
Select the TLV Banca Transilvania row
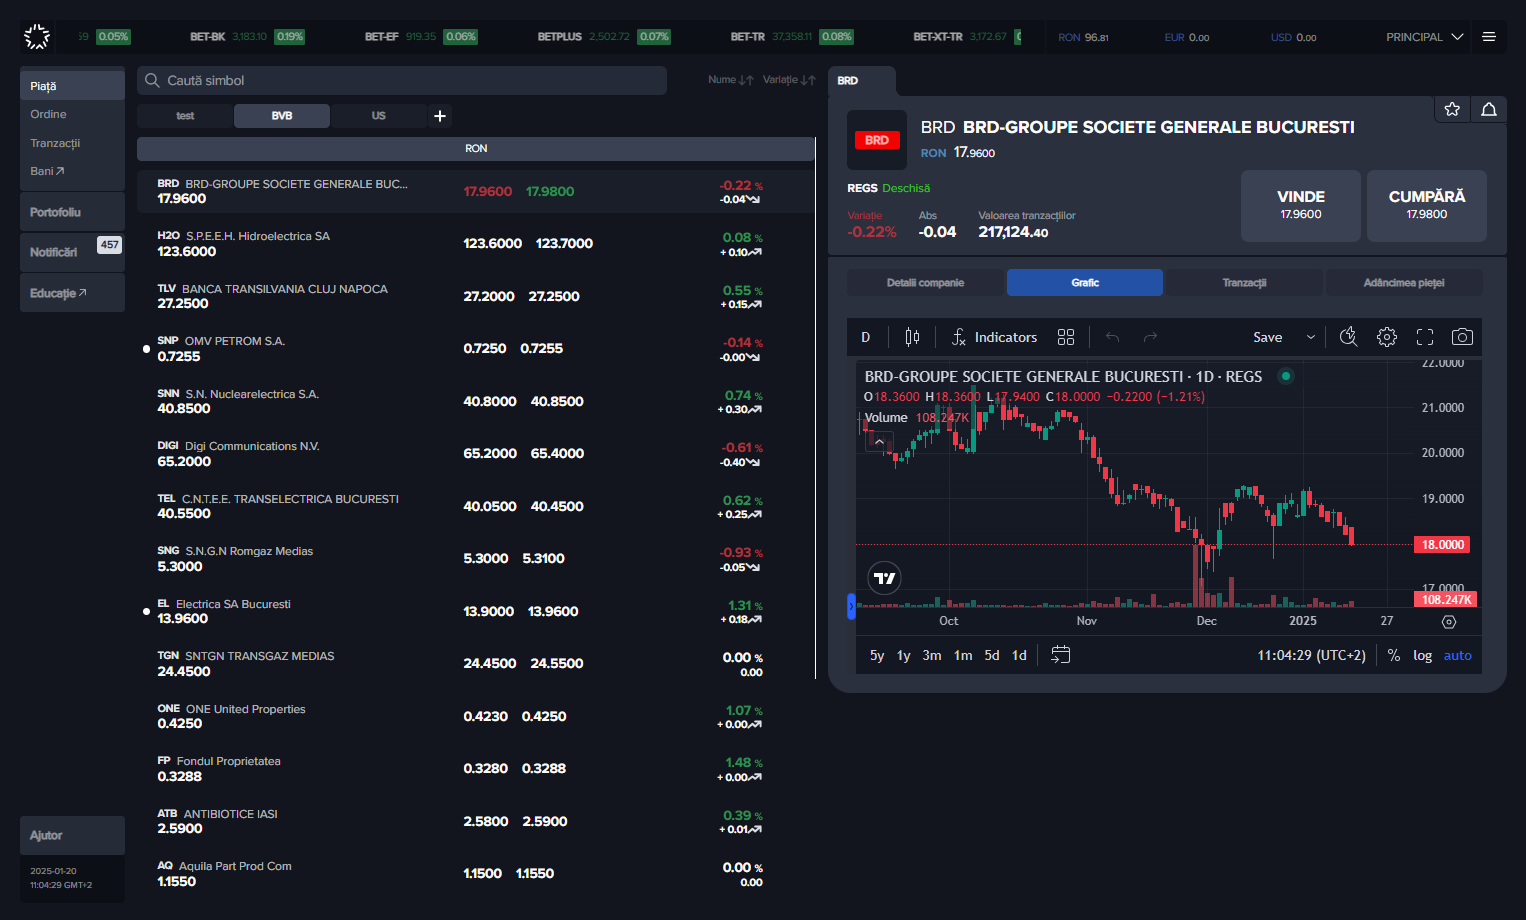pyautogui.click(x=476, y=296)
